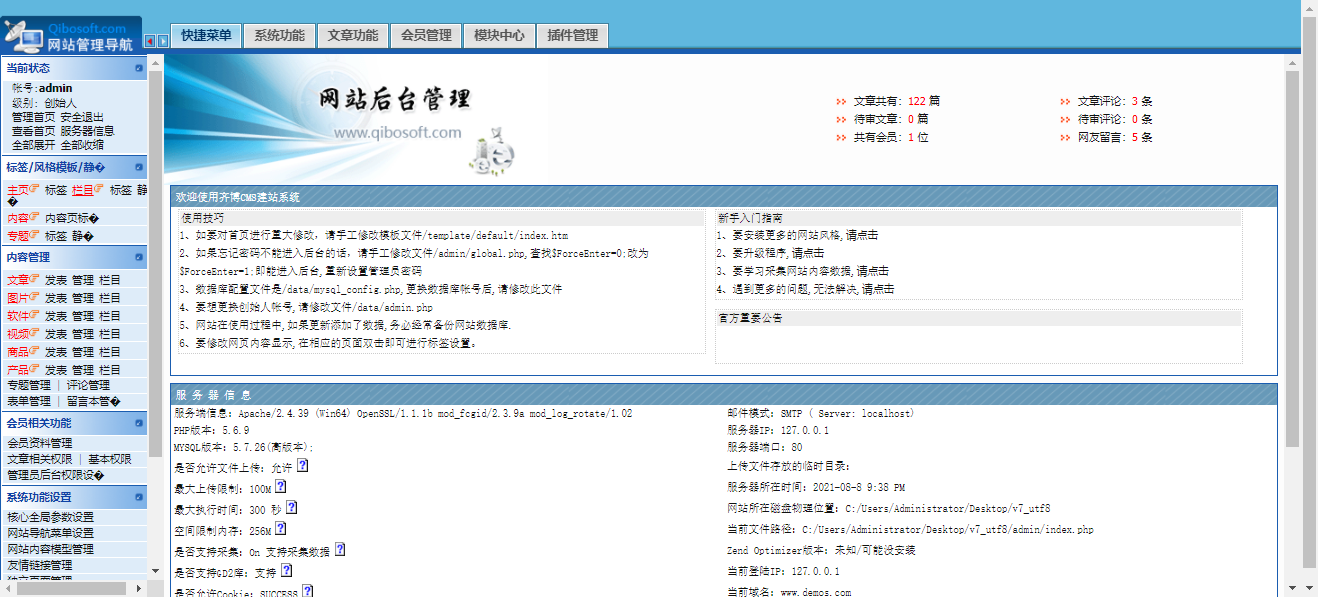The width and height of the screenshot is (1318, 597).
Task: Click the orange icon beside 图片
Action: coord(35,297)
